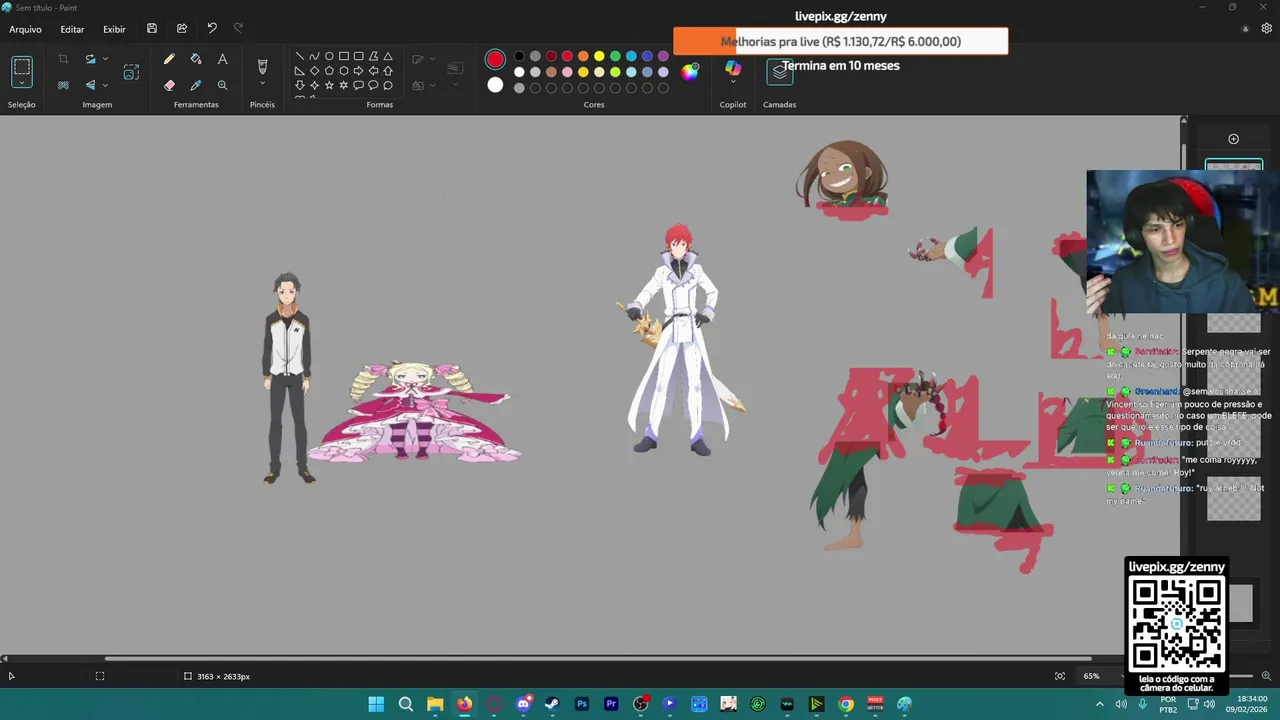Open the Editar menu

(x=72, y=29)
